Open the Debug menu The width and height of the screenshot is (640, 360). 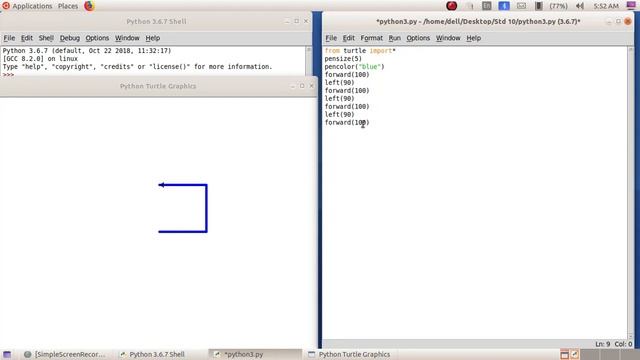tap(69, 38)
